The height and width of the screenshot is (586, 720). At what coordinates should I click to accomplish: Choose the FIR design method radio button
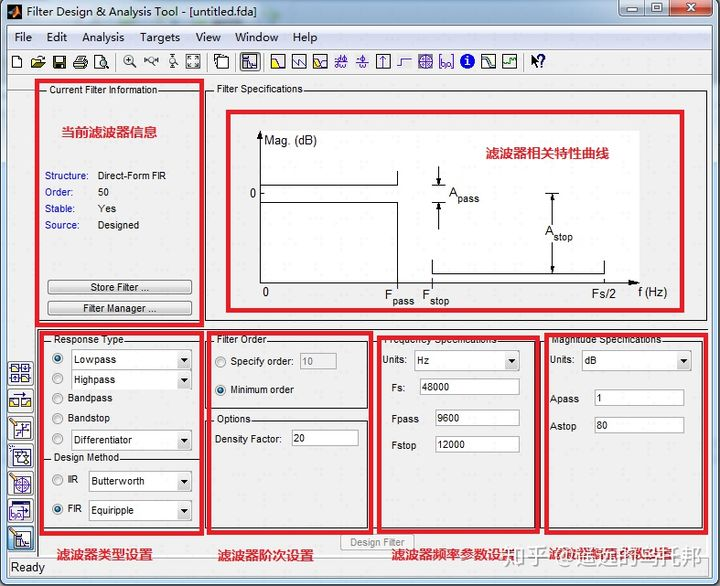click(x=58, y=509)
